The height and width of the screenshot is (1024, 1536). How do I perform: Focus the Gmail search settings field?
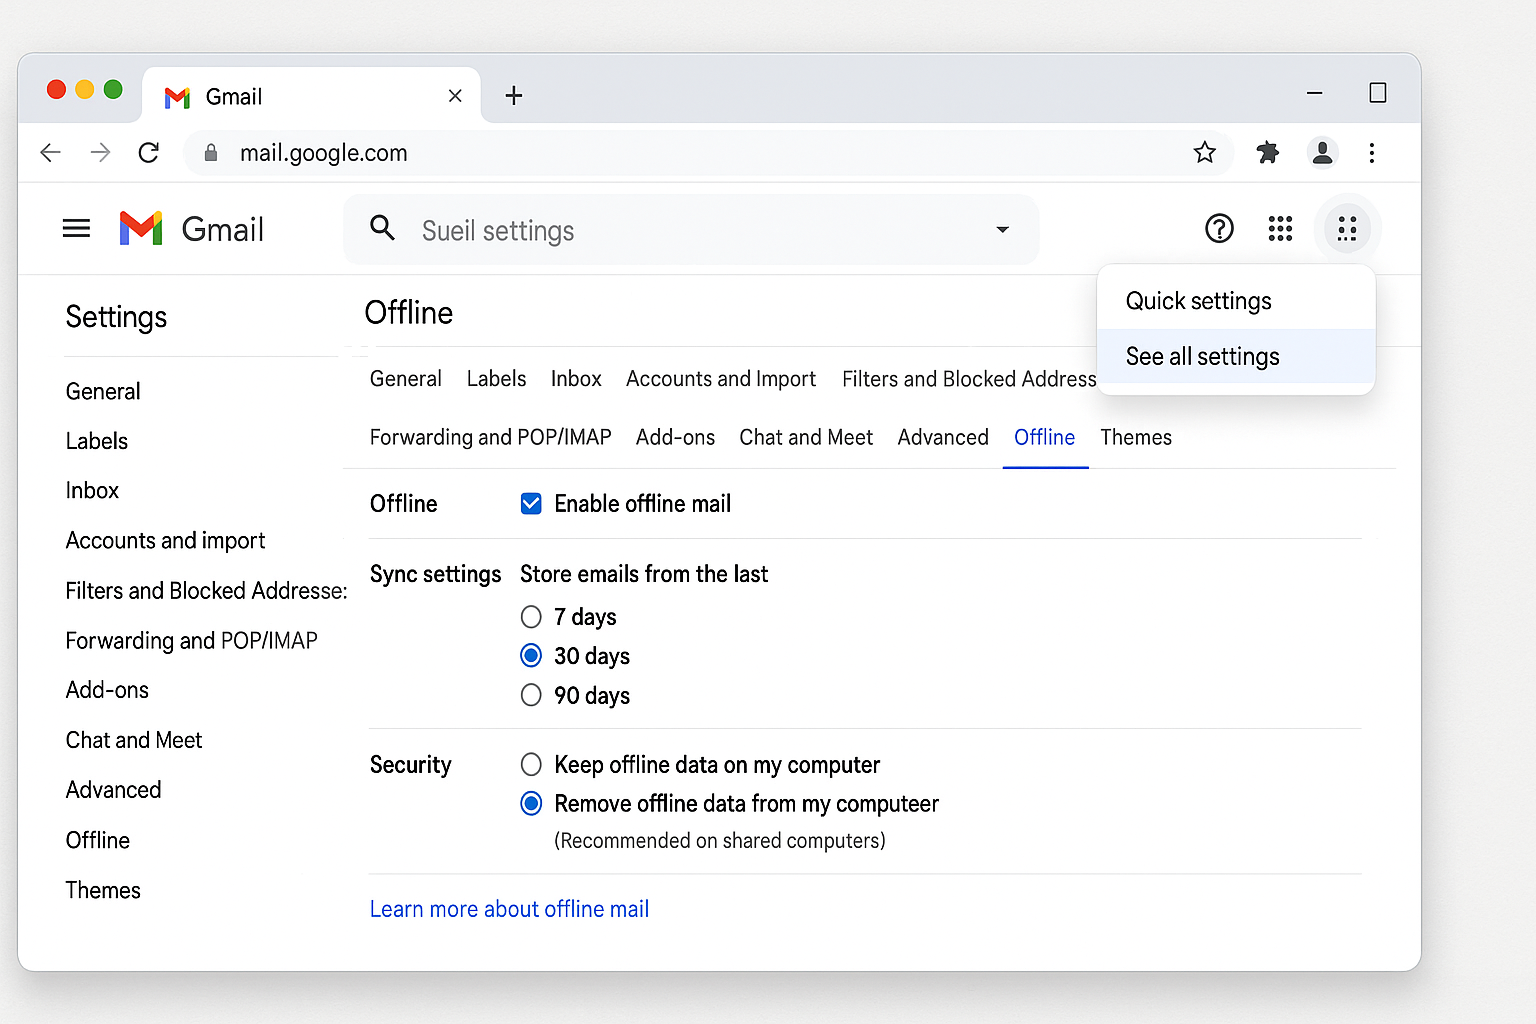(690, 230)
